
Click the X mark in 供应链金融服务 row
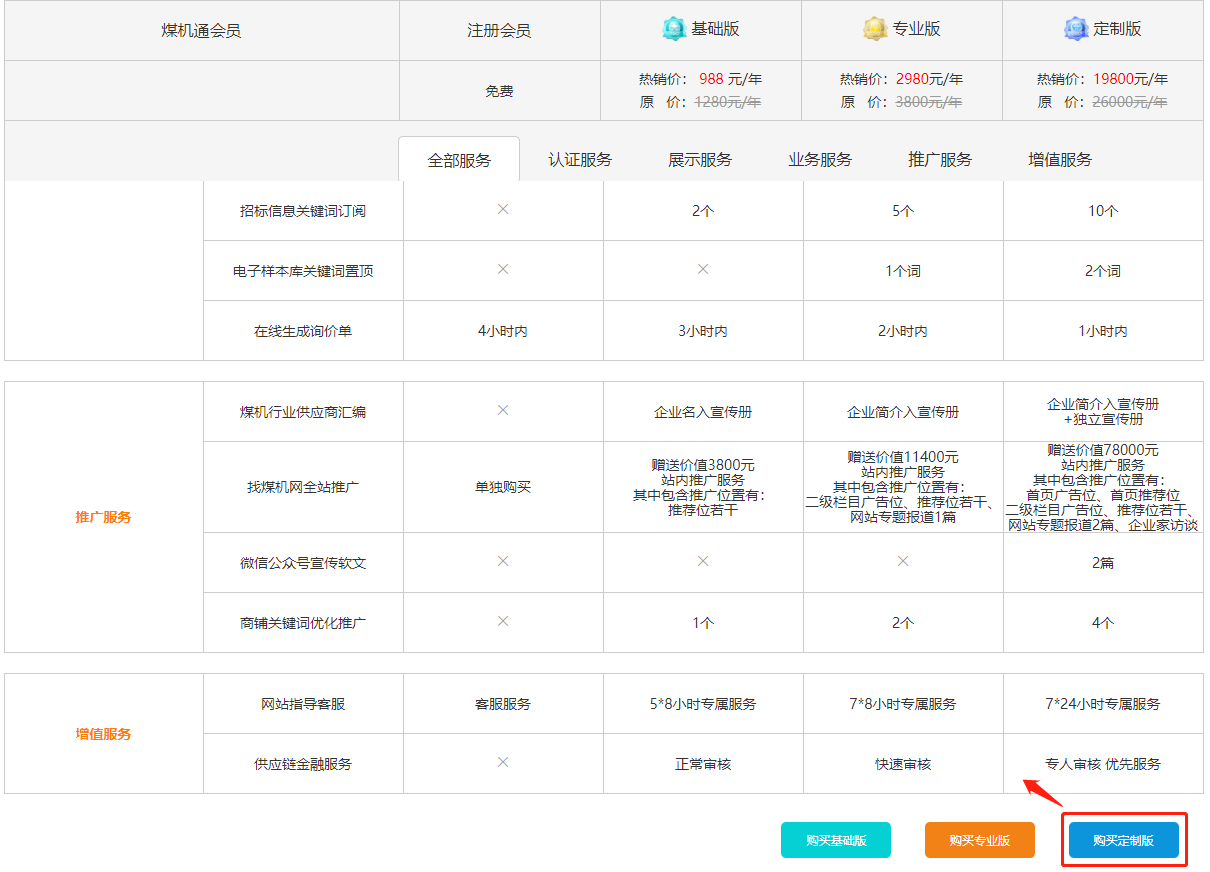pyautogui.click(x=503, y=763)
